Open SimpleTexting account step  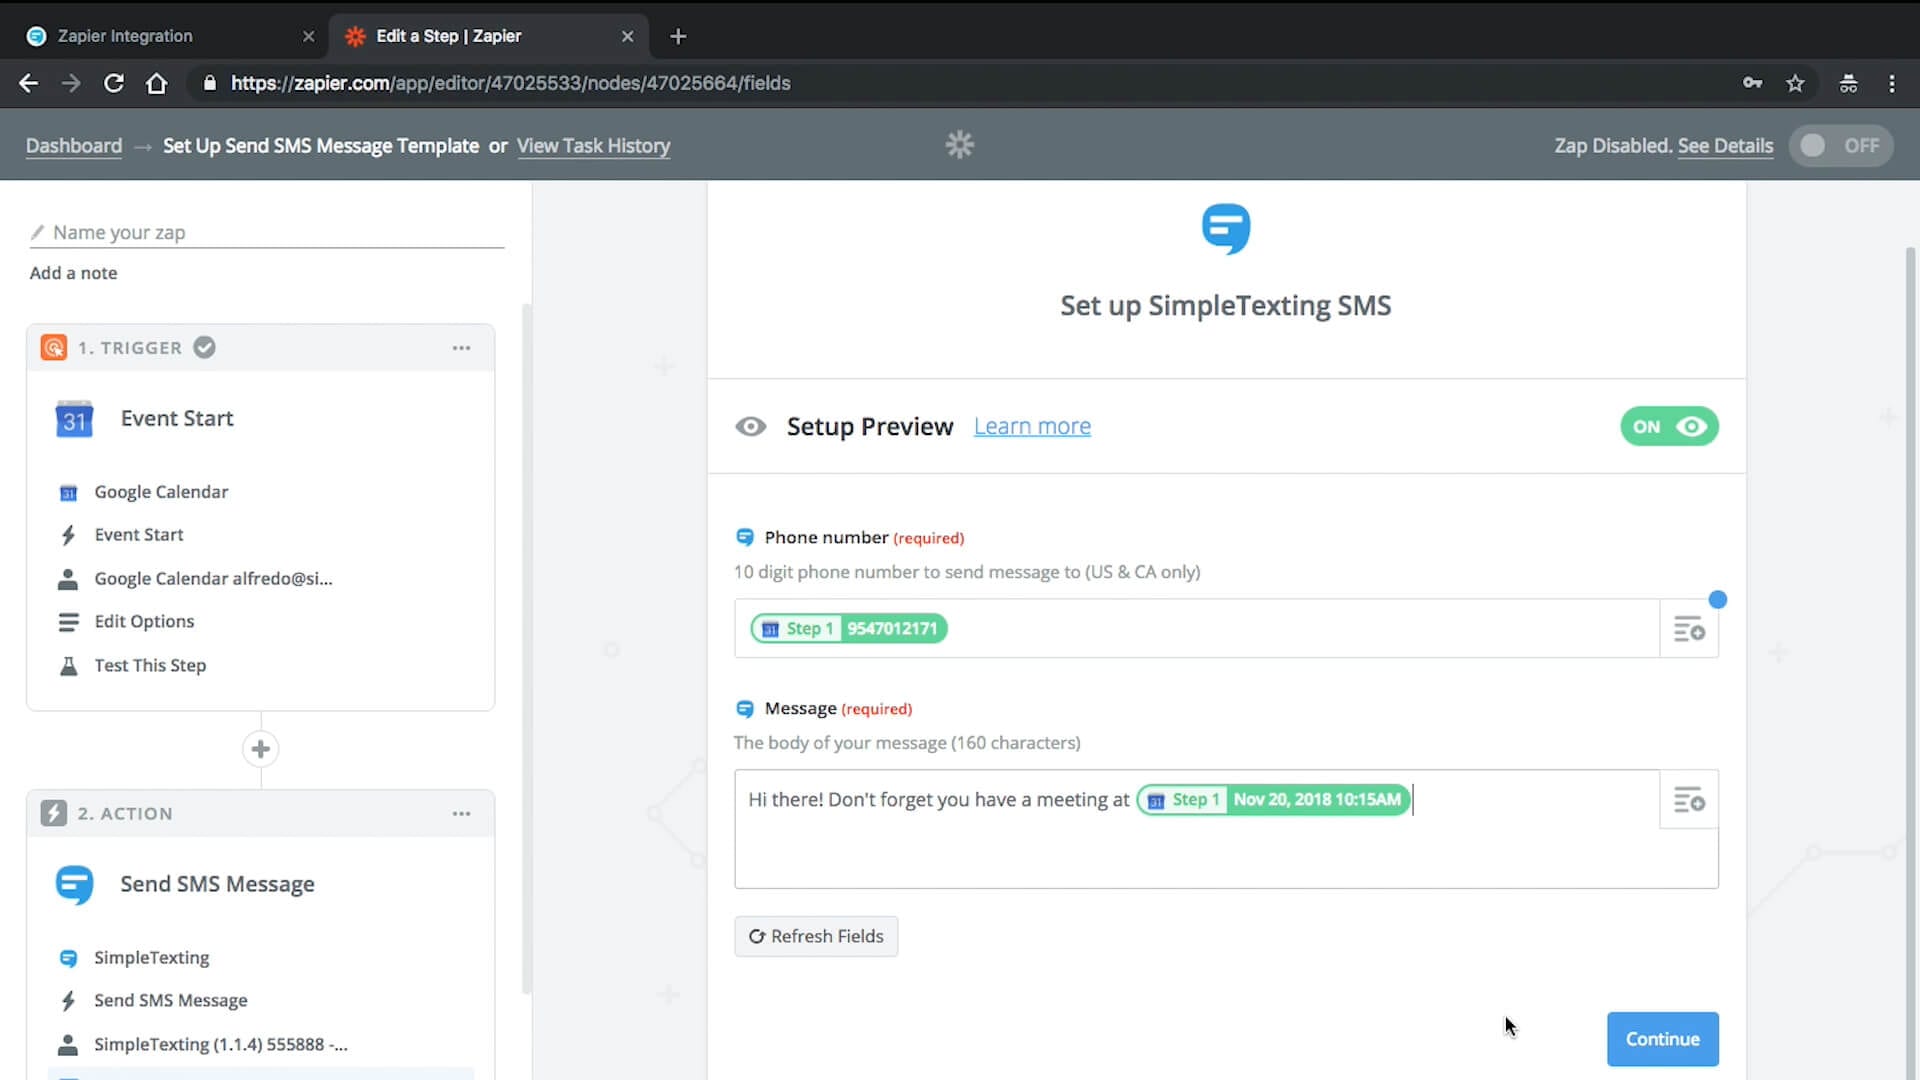(220, 1045)
